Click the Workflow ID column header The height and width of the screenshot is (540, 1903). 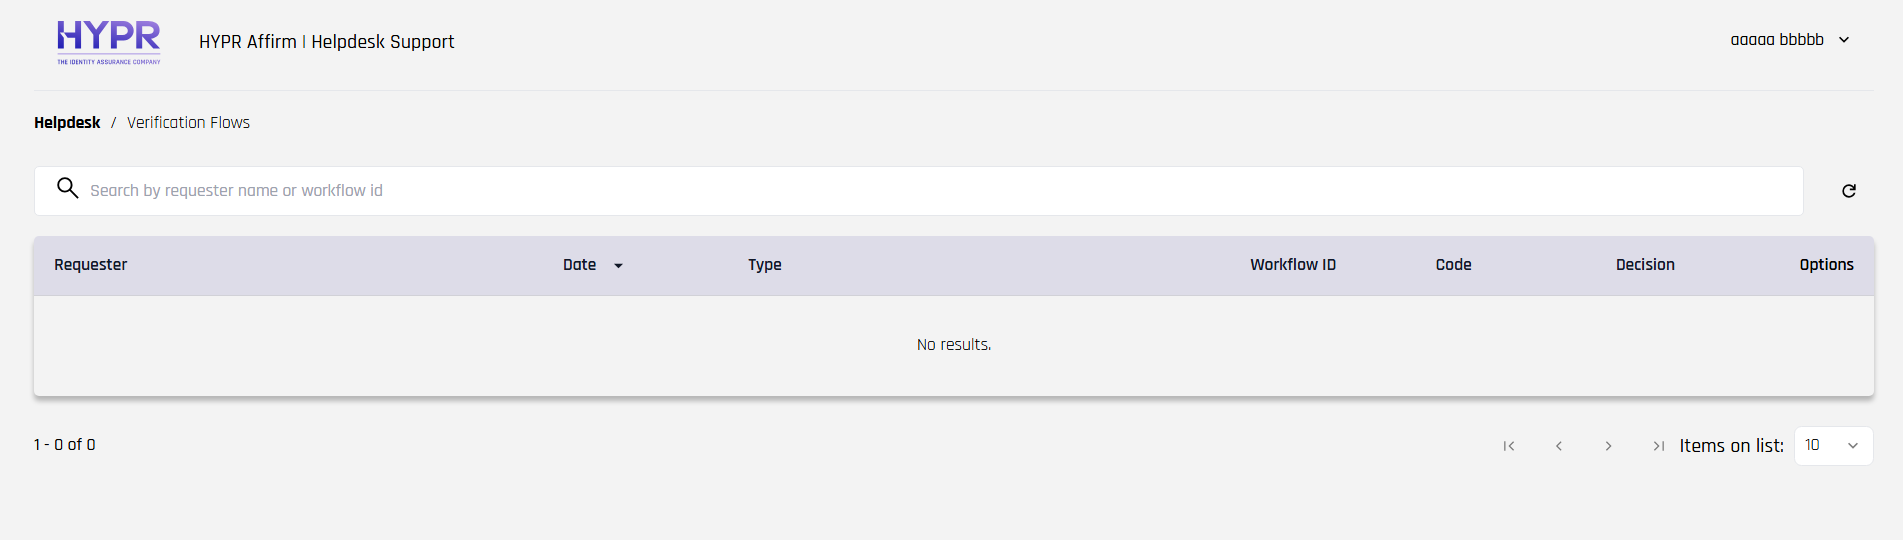1292,265
